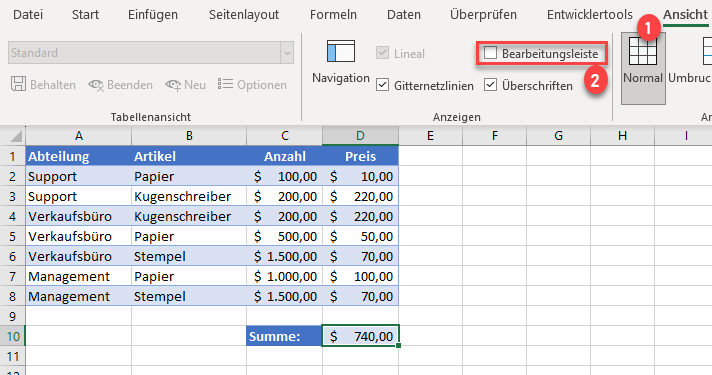Expand the Standard table view dropdown
The width and height of the screenshot is (712, 375).
[287, 53]
